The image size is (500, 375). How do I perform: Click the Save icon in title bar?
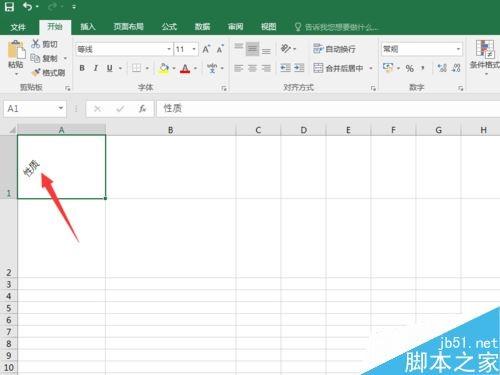[x=9, y=6]
